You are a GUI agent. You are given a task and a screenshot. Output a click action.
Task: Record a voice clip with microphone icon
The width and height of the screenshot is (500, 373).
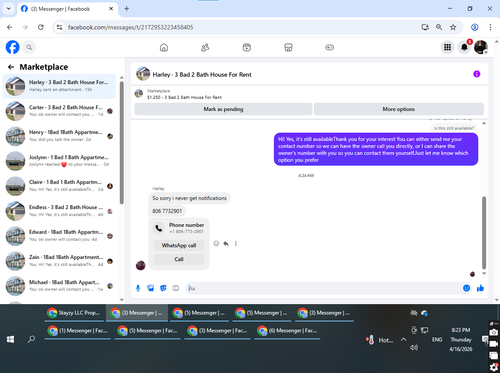(138, 288)
